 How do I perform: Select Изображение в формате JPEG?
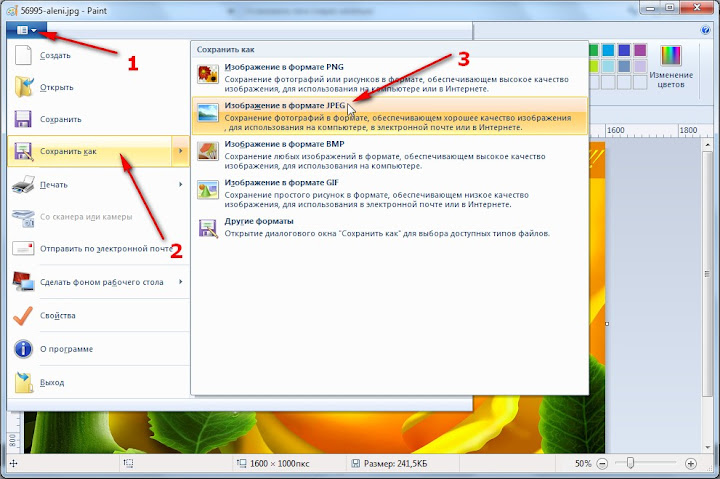click(389, 115)
